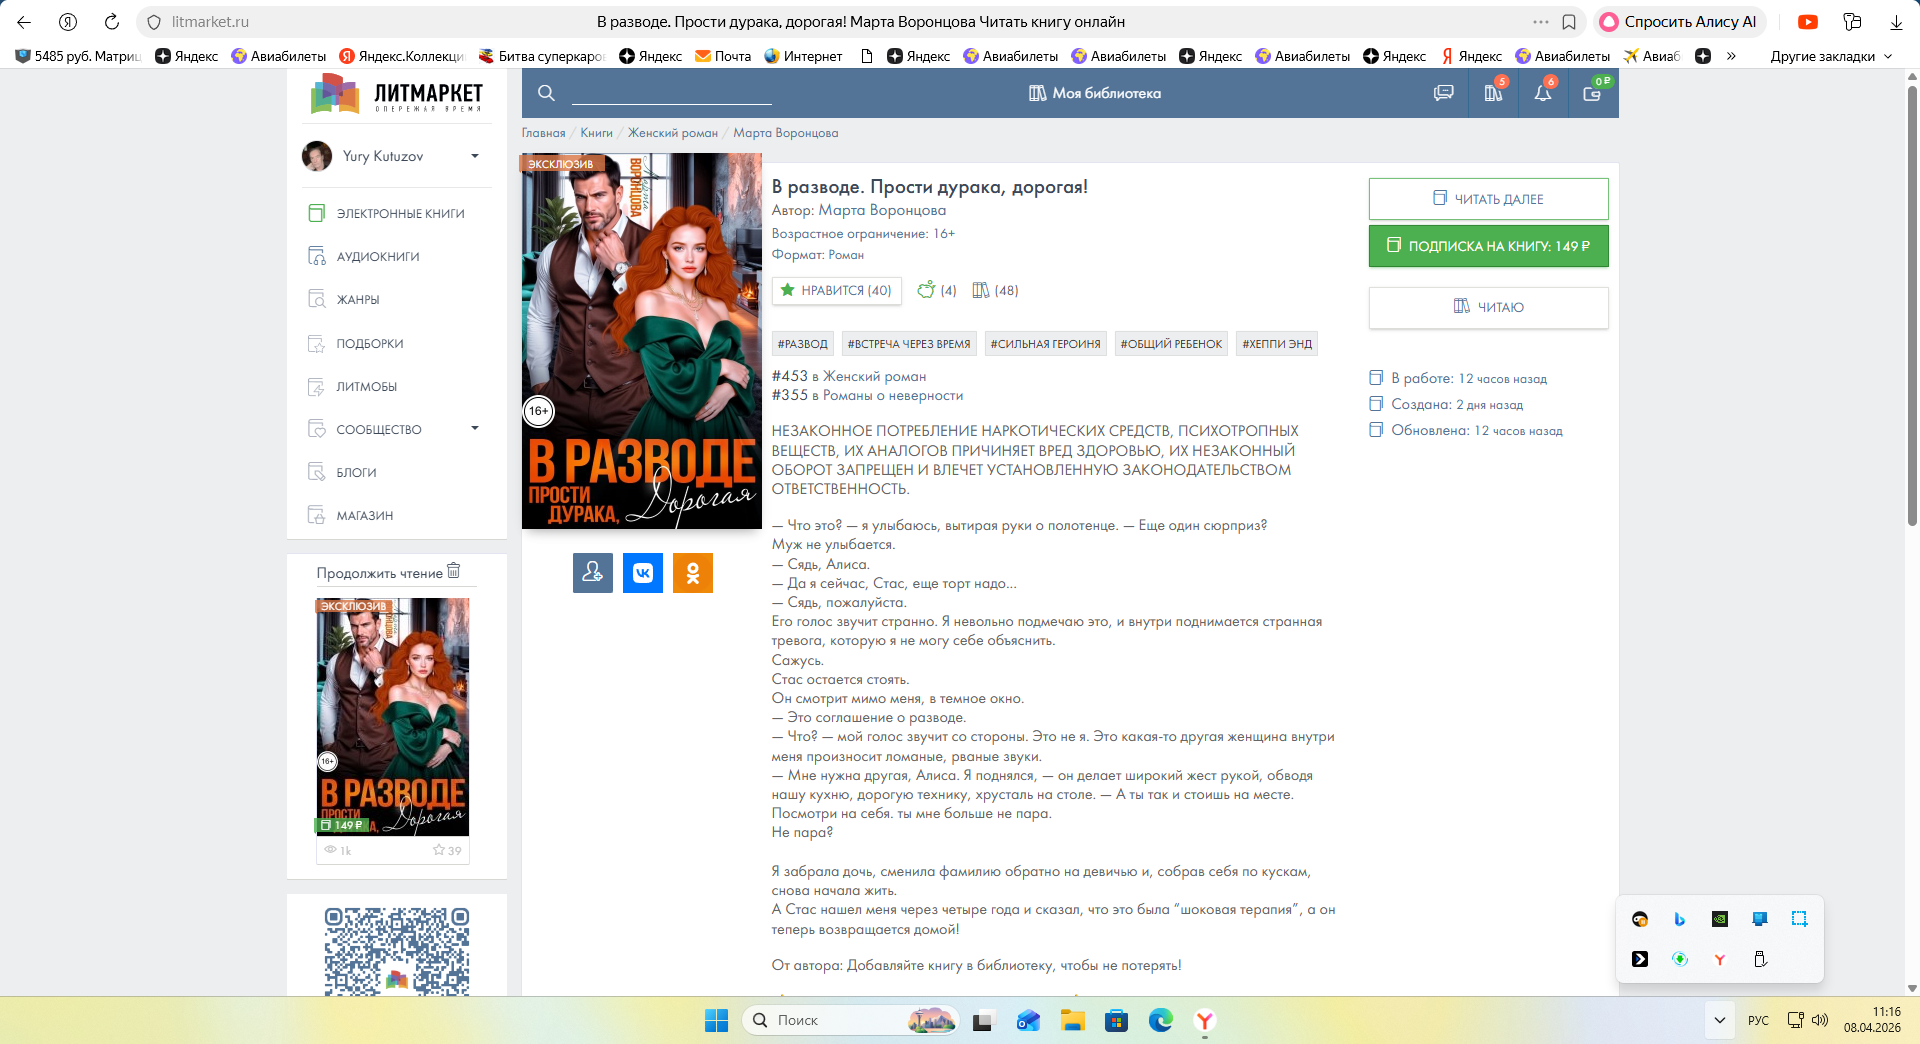Open the three-dot page menu in address bar
The width and height of the screenshot is (1920, 1044).
point(1541,22)
